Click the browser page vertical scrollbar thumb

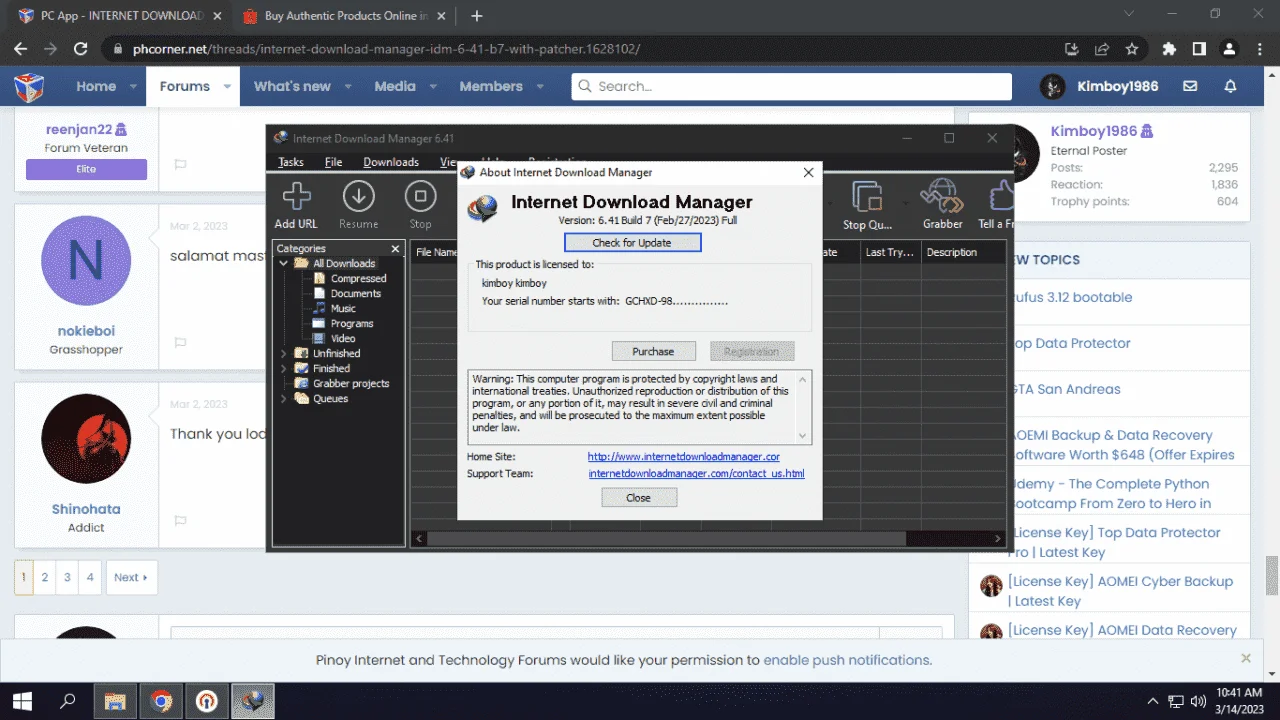[1272, 576]
